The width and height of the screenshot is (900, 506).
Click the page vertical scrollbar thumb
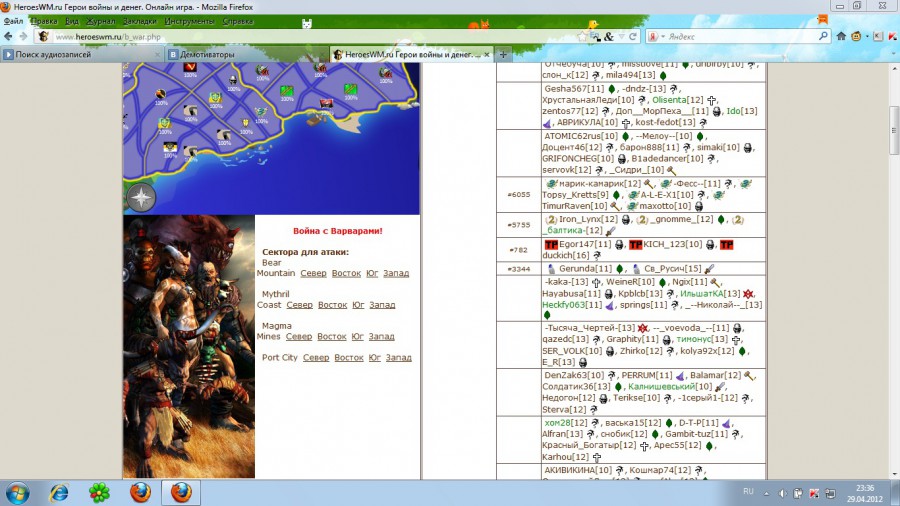pos(894,130)
